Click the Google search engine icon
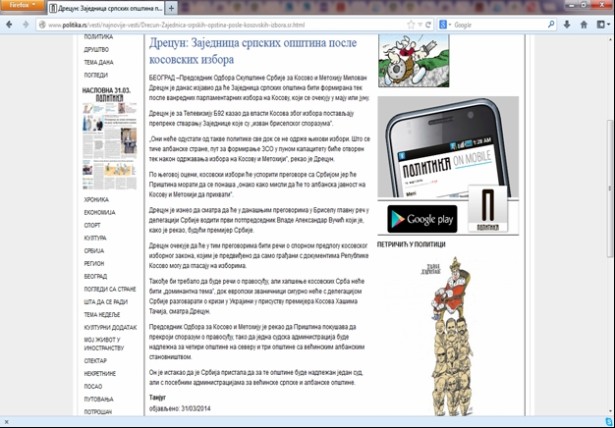Viewport: 615px width, 428px height. coord(443,25)
